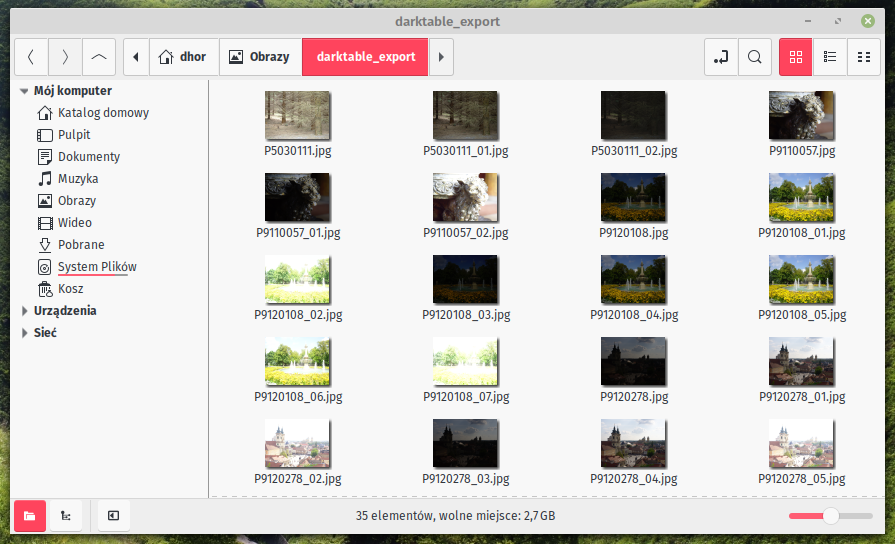The image size is (895, 544).
Task: Expand the Sieć section
Action: tap(24, 333)
